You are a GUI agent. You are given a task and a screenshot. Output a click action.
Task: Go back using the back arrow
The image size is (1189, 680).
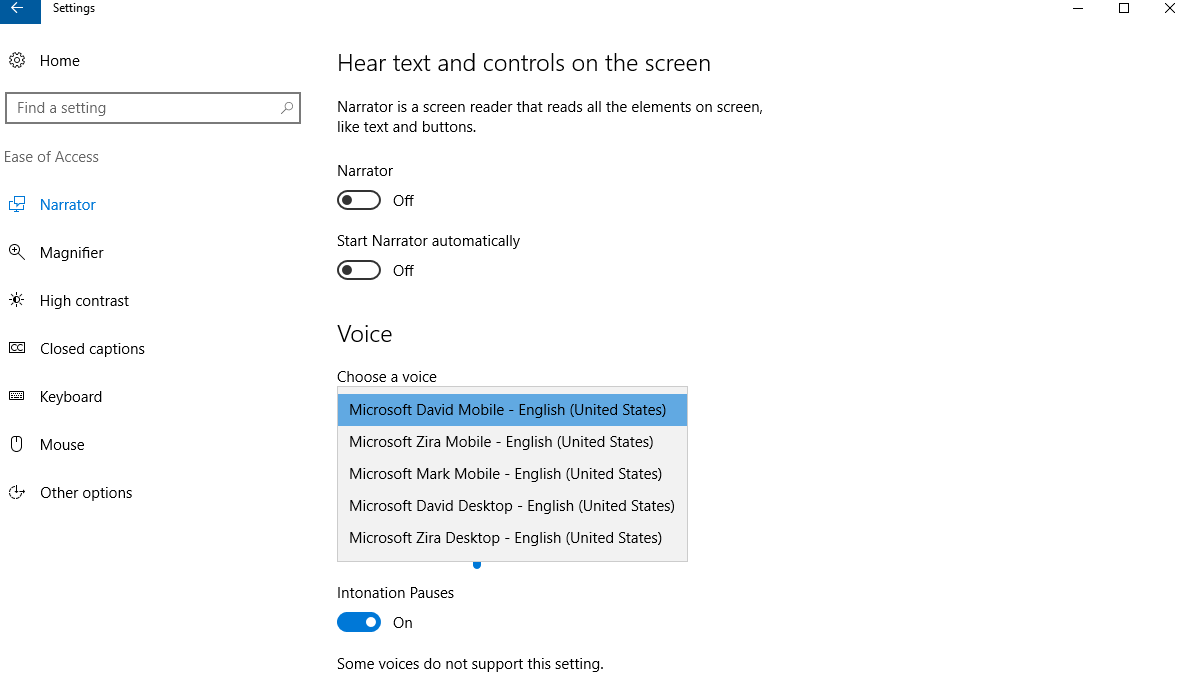pos(17,9)
